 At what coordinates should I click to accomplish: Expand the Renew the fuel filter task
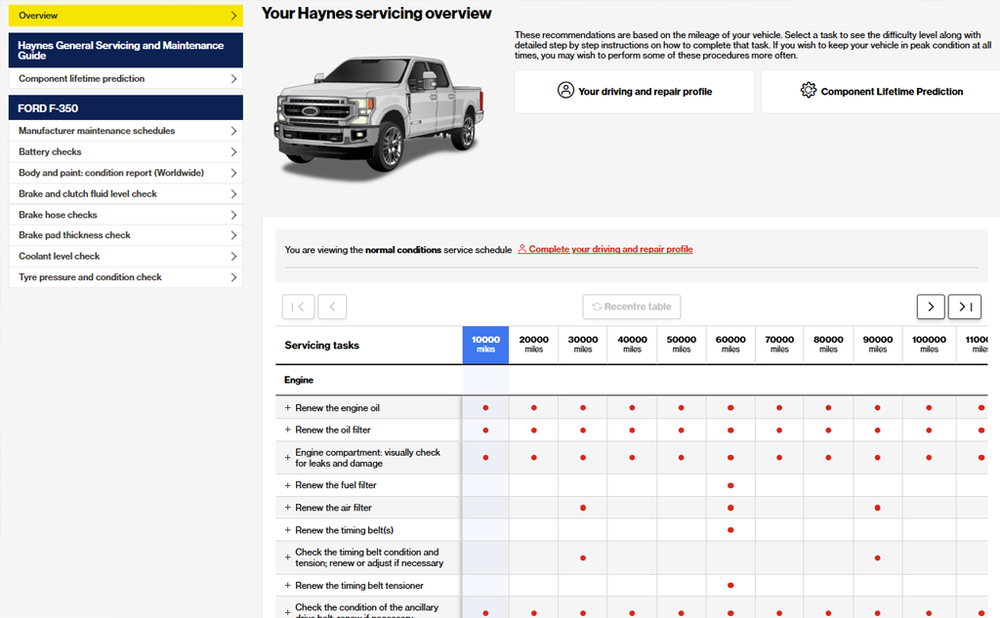(285, 485)
